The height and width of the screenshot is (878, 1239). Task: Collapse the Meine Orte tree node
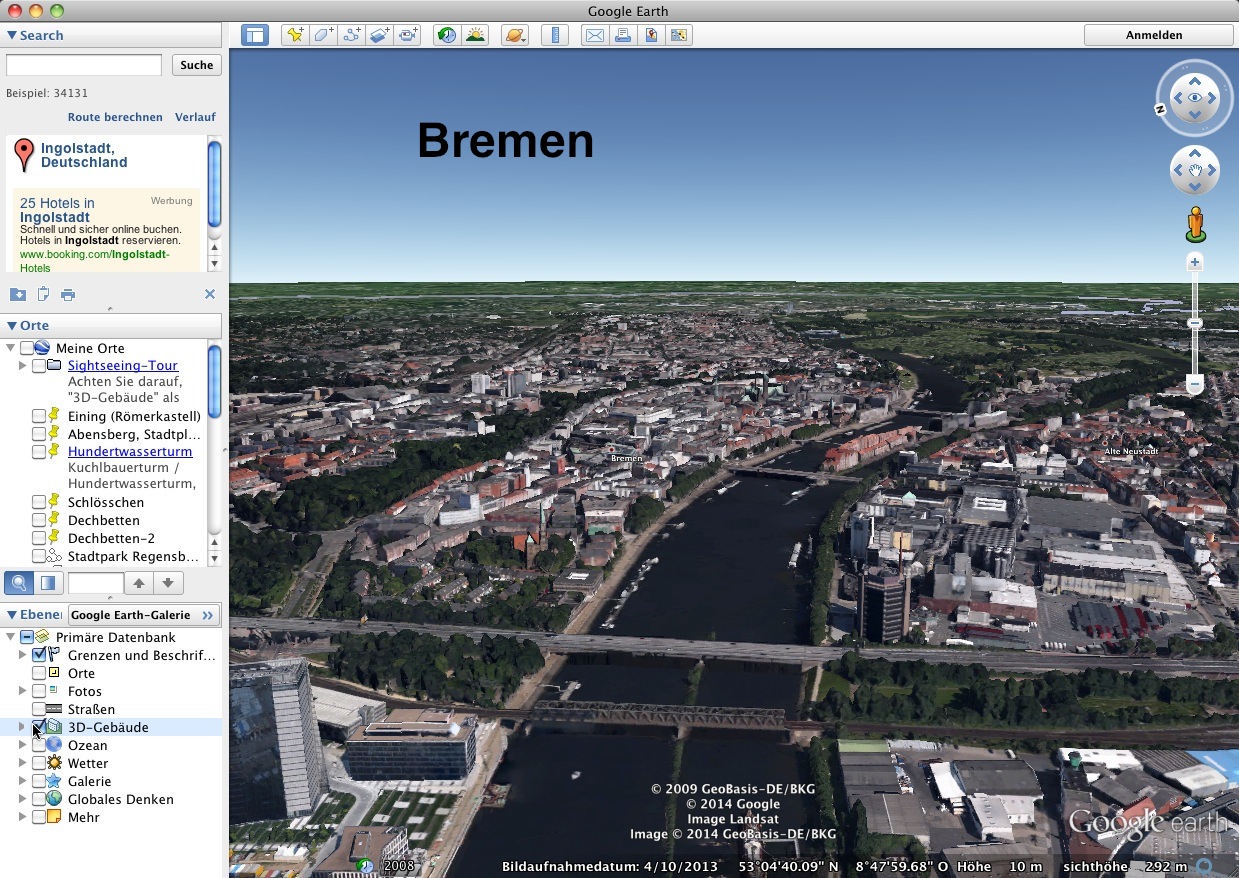10,348
